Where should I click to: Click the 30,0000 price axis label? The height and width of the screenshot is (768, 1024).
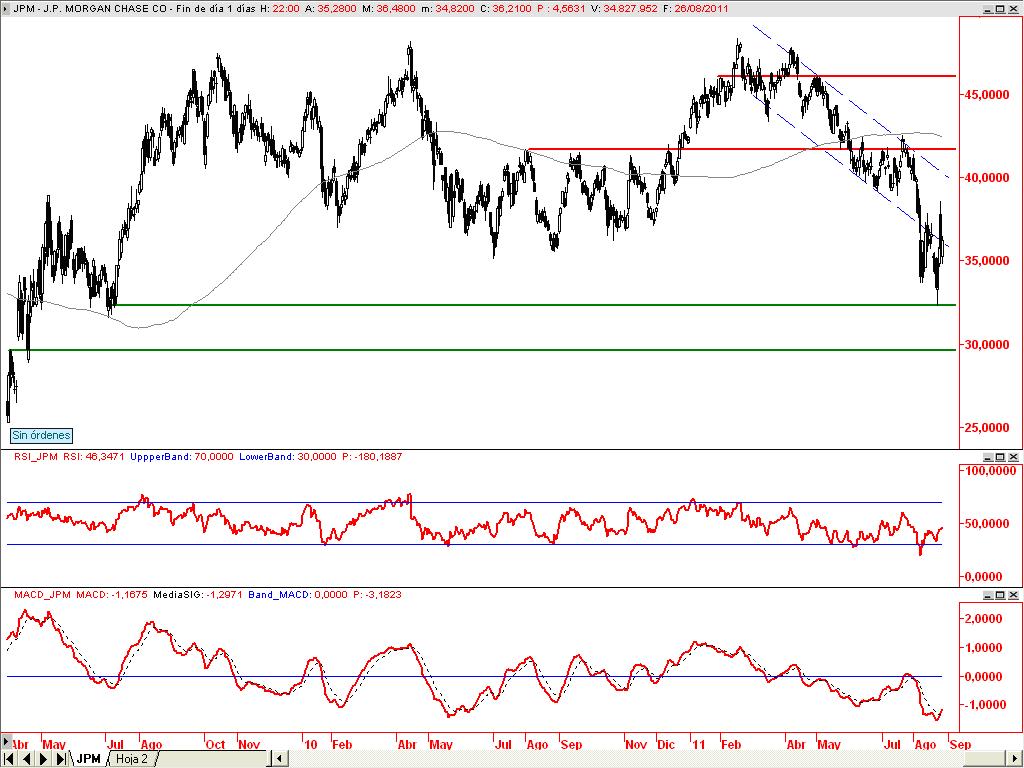[x=987, y=345]
